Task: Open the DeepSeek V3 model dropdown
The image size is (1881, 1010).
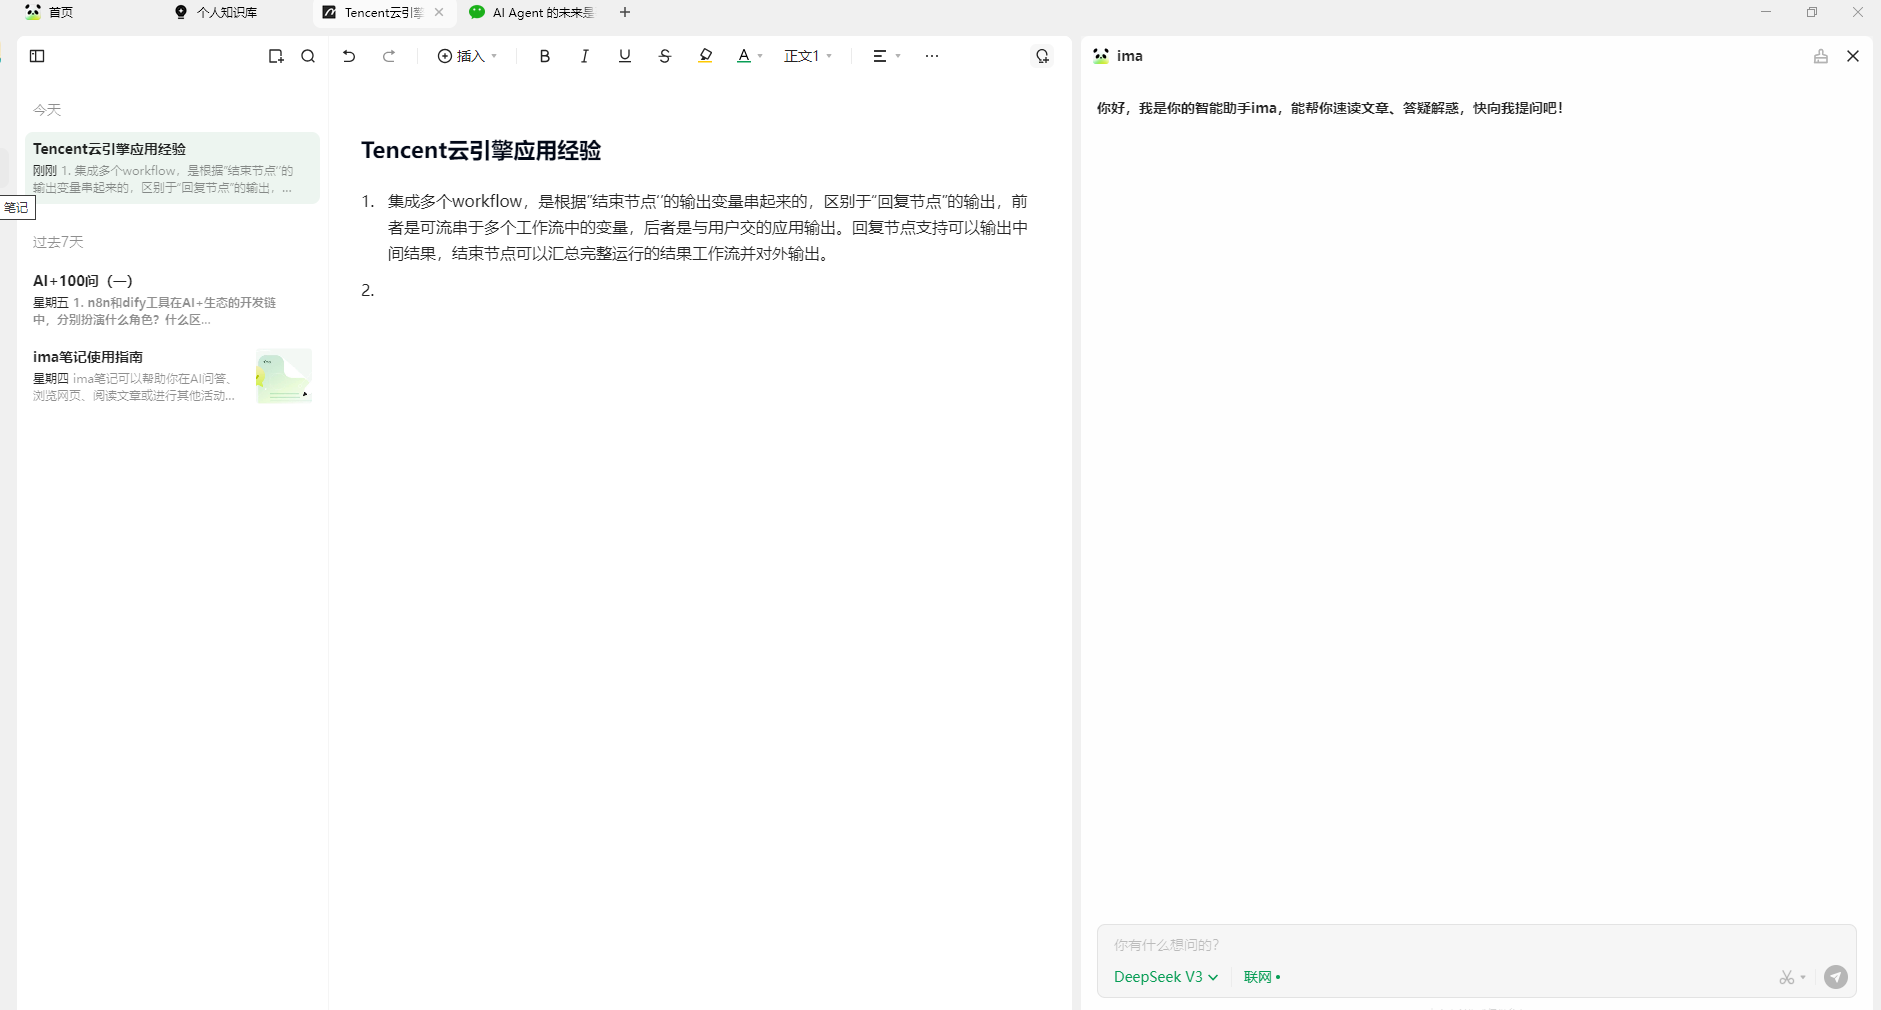Action: [1166, 977]
